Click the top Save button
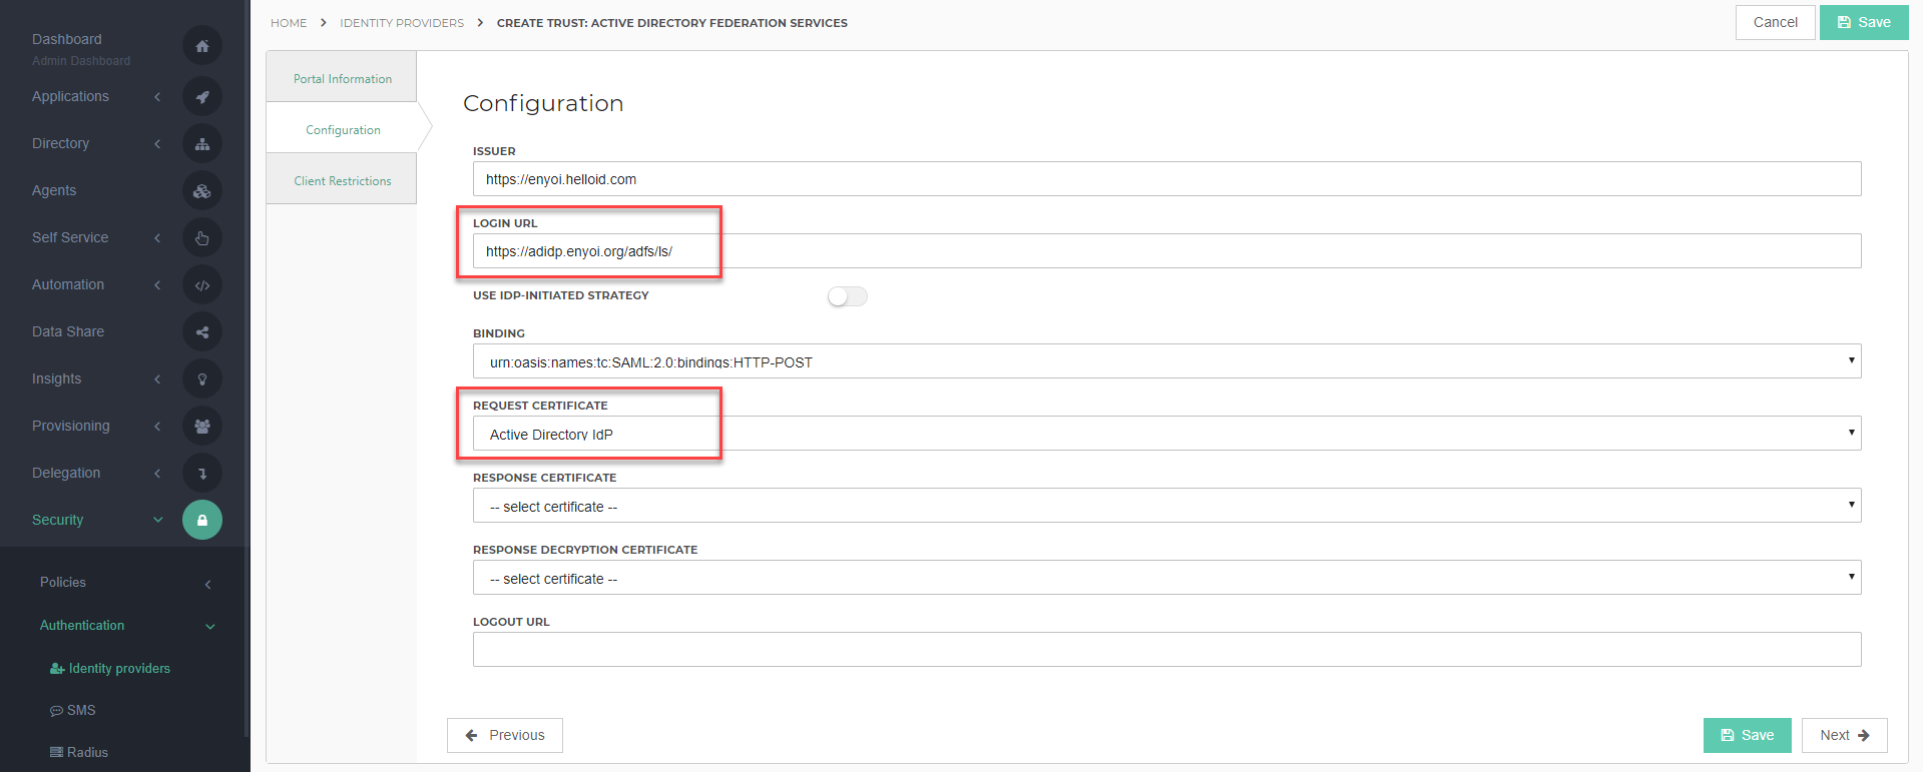Image resolution: width=1923 pixels, height=772 pixels. click(x=1864, y=22)
